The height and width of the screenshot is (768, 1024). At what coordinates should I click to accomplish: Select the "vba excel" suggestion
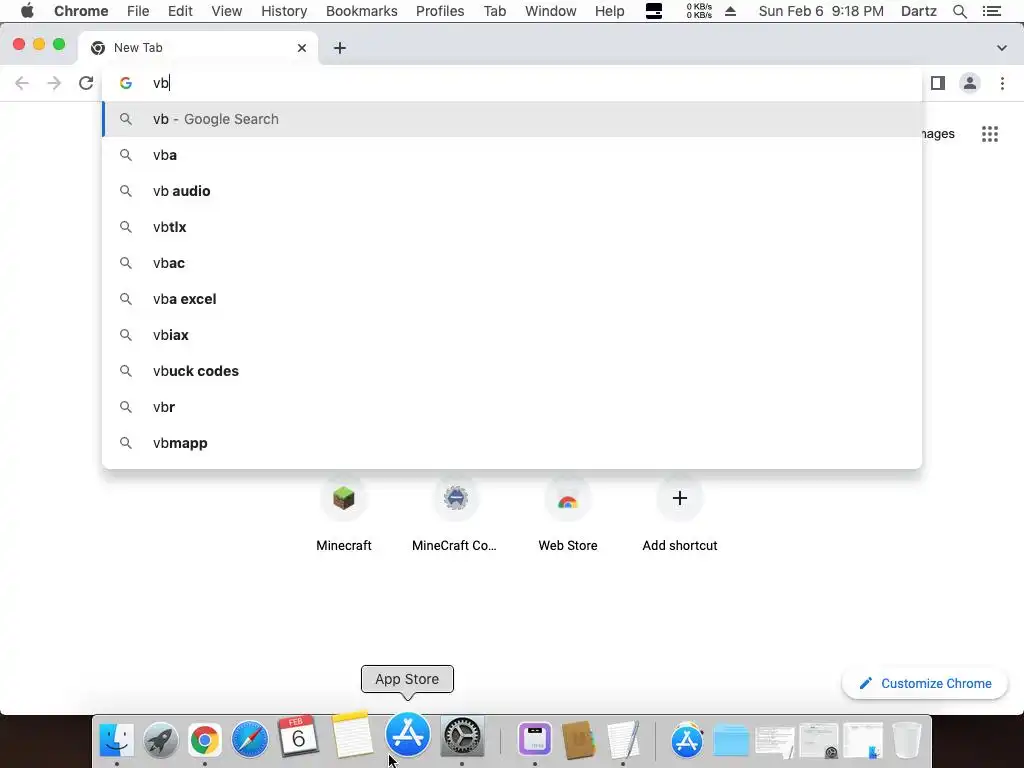point(512,298)
